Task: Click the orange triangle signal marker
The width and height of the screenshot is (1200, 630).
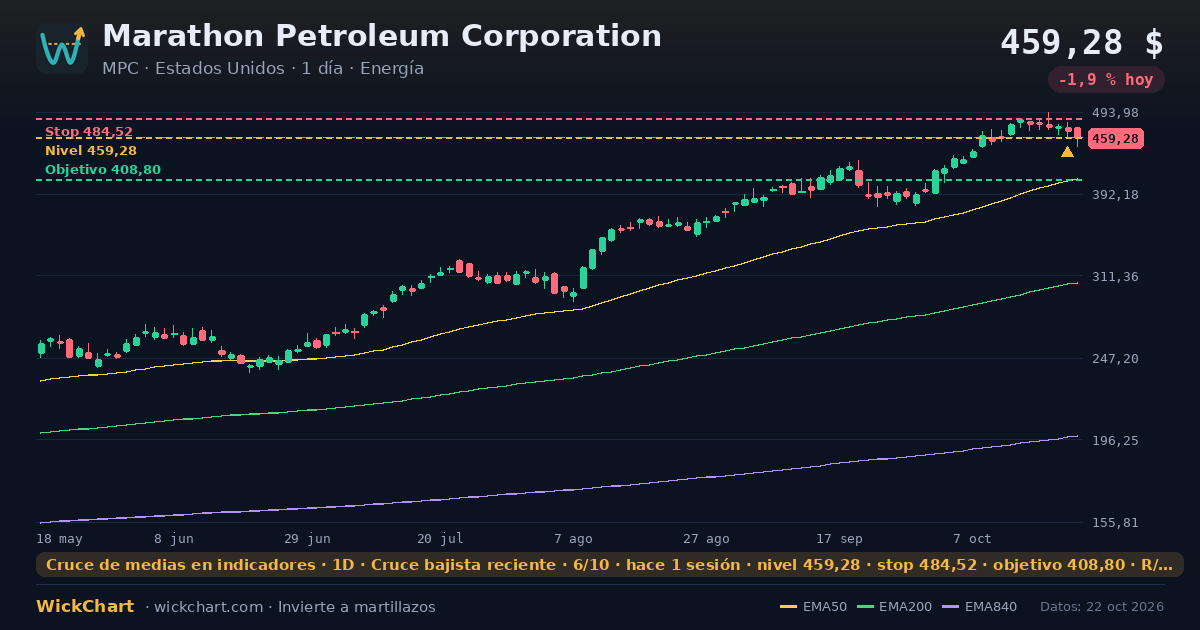Action: tap(1067, 152)
